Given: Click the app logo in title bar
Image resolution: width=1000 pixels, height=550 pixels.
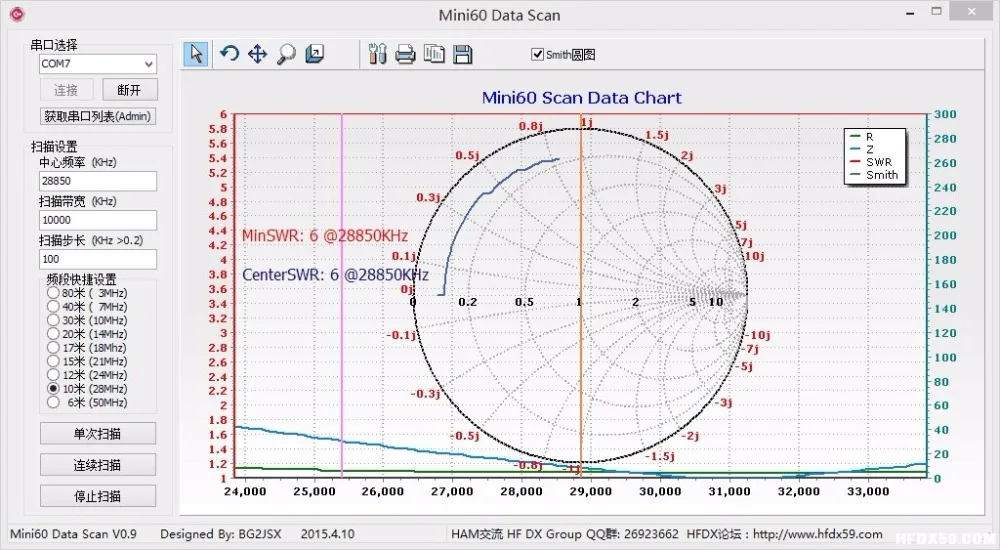Looking at the screenshot, I should click(x=17, y=13).
